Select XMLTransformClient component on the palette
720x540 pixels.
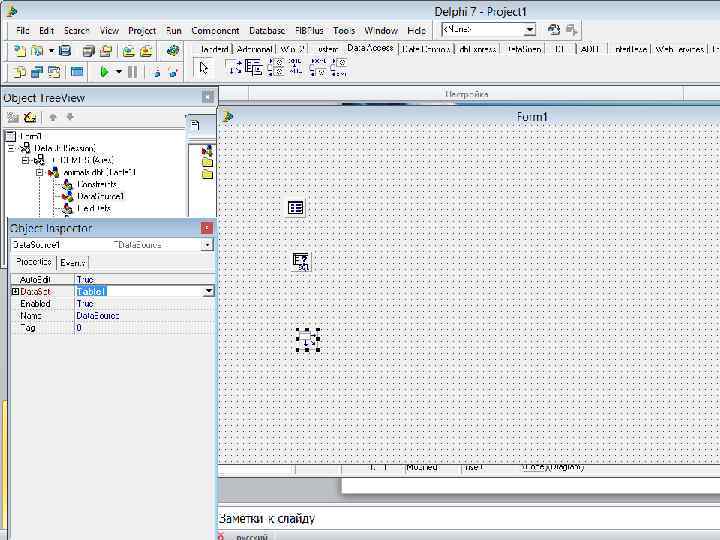(339, 68)
